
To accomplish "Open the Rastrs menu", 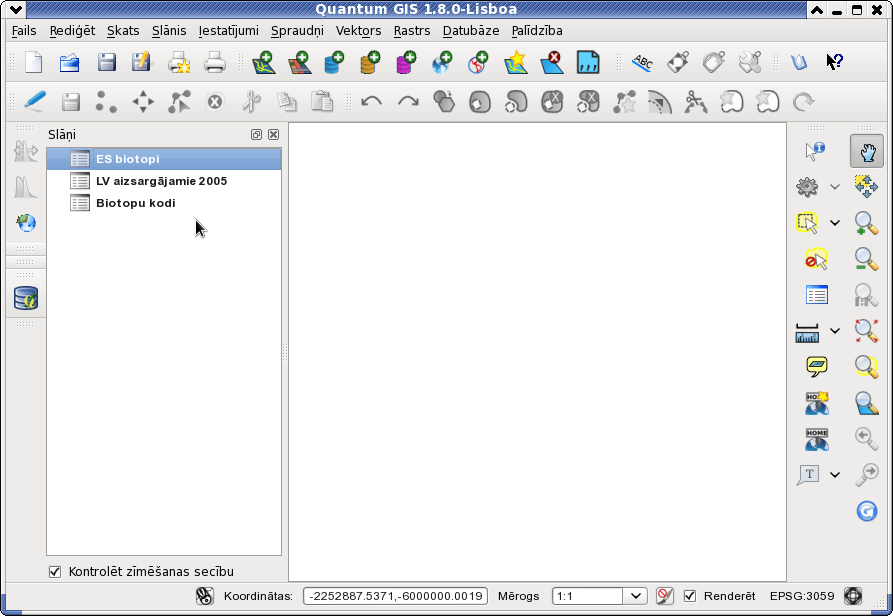I will [x=412, y=31].
